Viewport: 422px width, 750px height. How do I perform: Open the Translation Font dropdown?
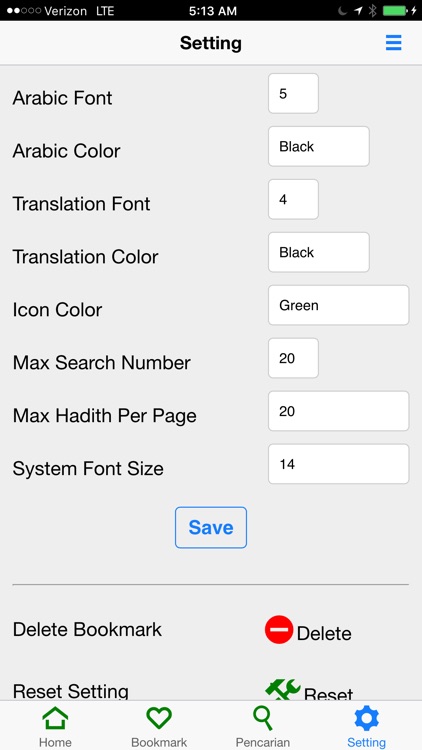pos(293,199)
